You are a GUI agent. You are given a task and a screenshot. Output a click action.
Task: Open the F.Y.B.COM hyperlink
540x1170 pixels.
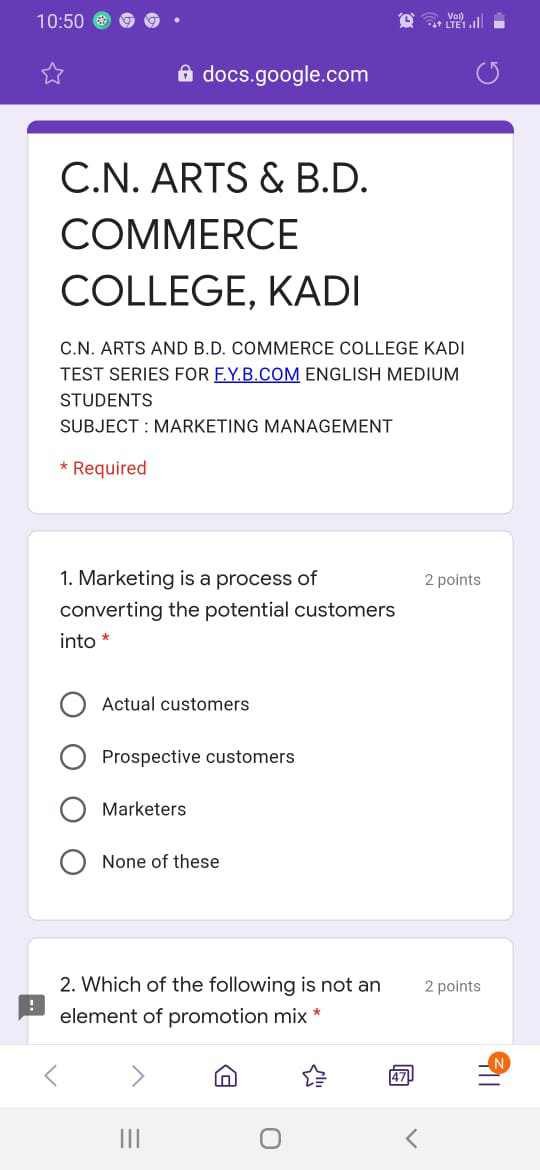tap(257, 374)
